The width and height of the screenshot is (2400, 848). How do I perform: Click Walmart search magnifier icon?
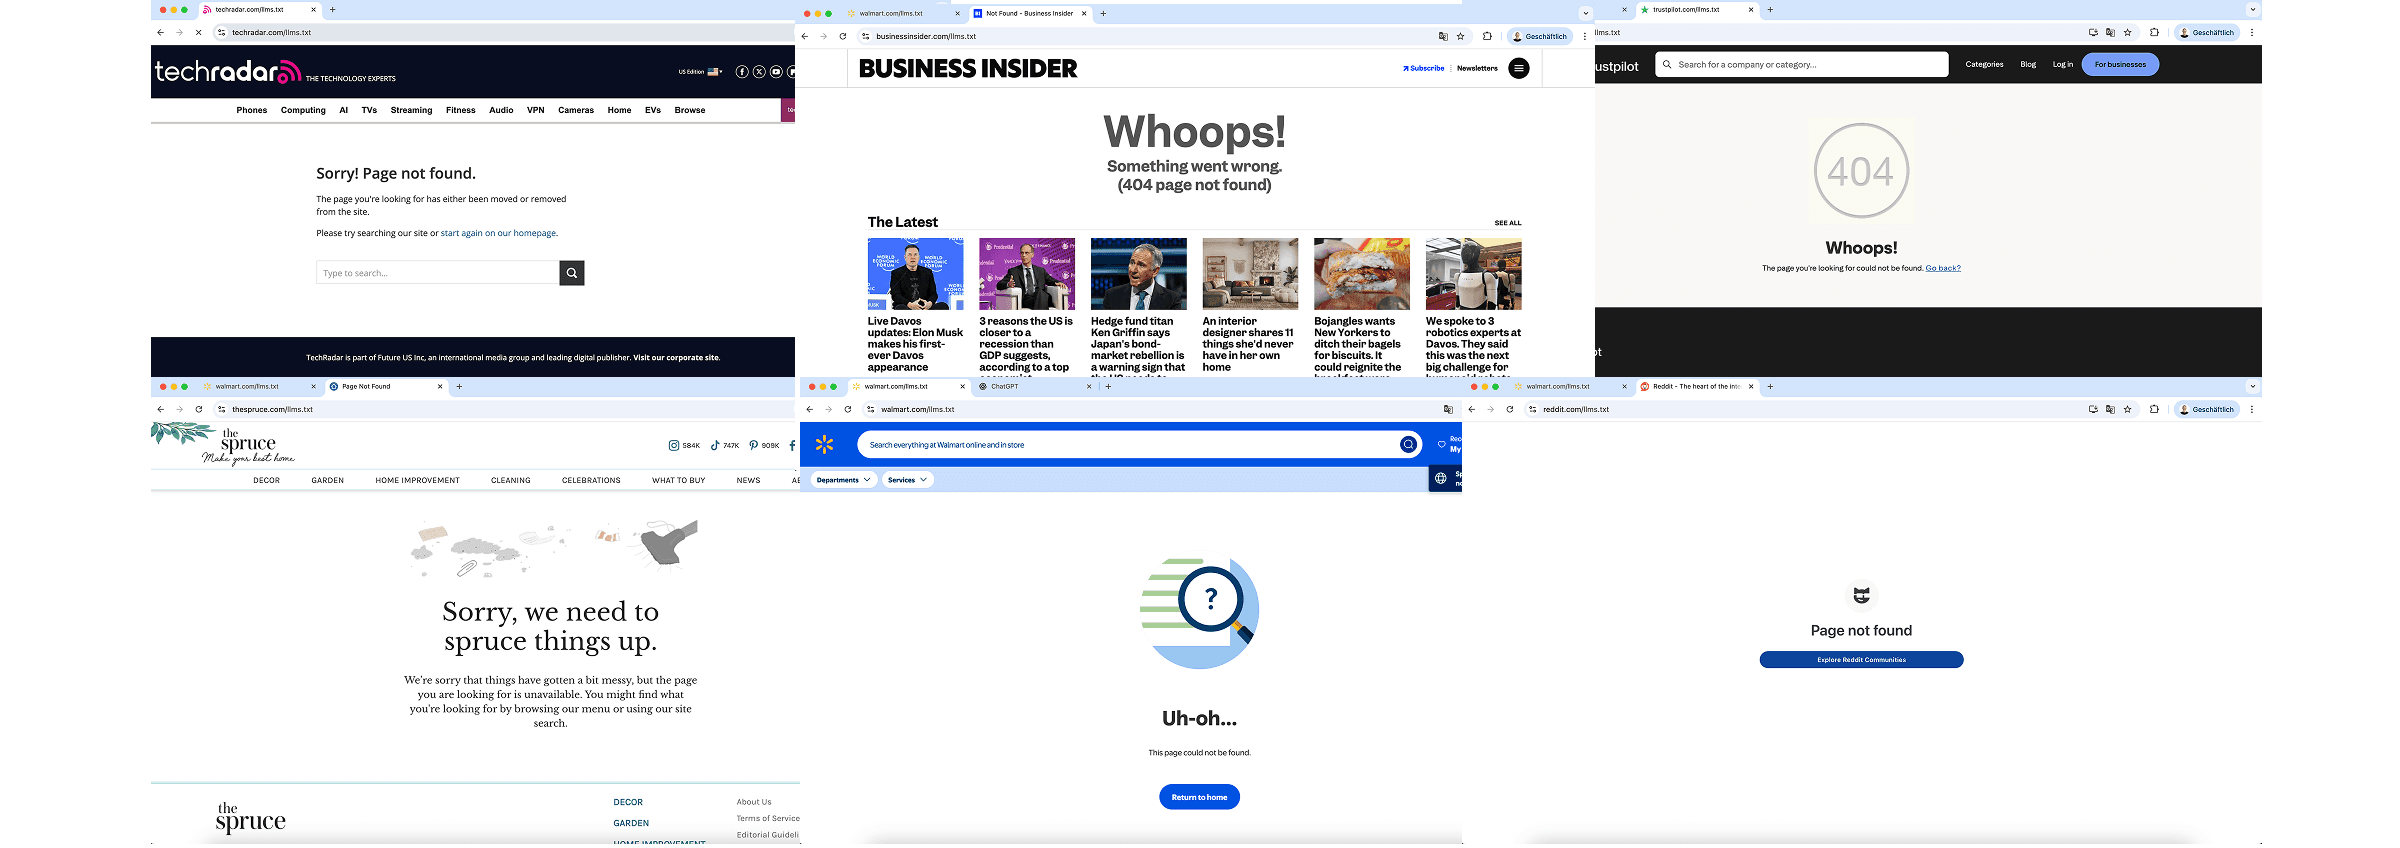tap(1408, 445)
